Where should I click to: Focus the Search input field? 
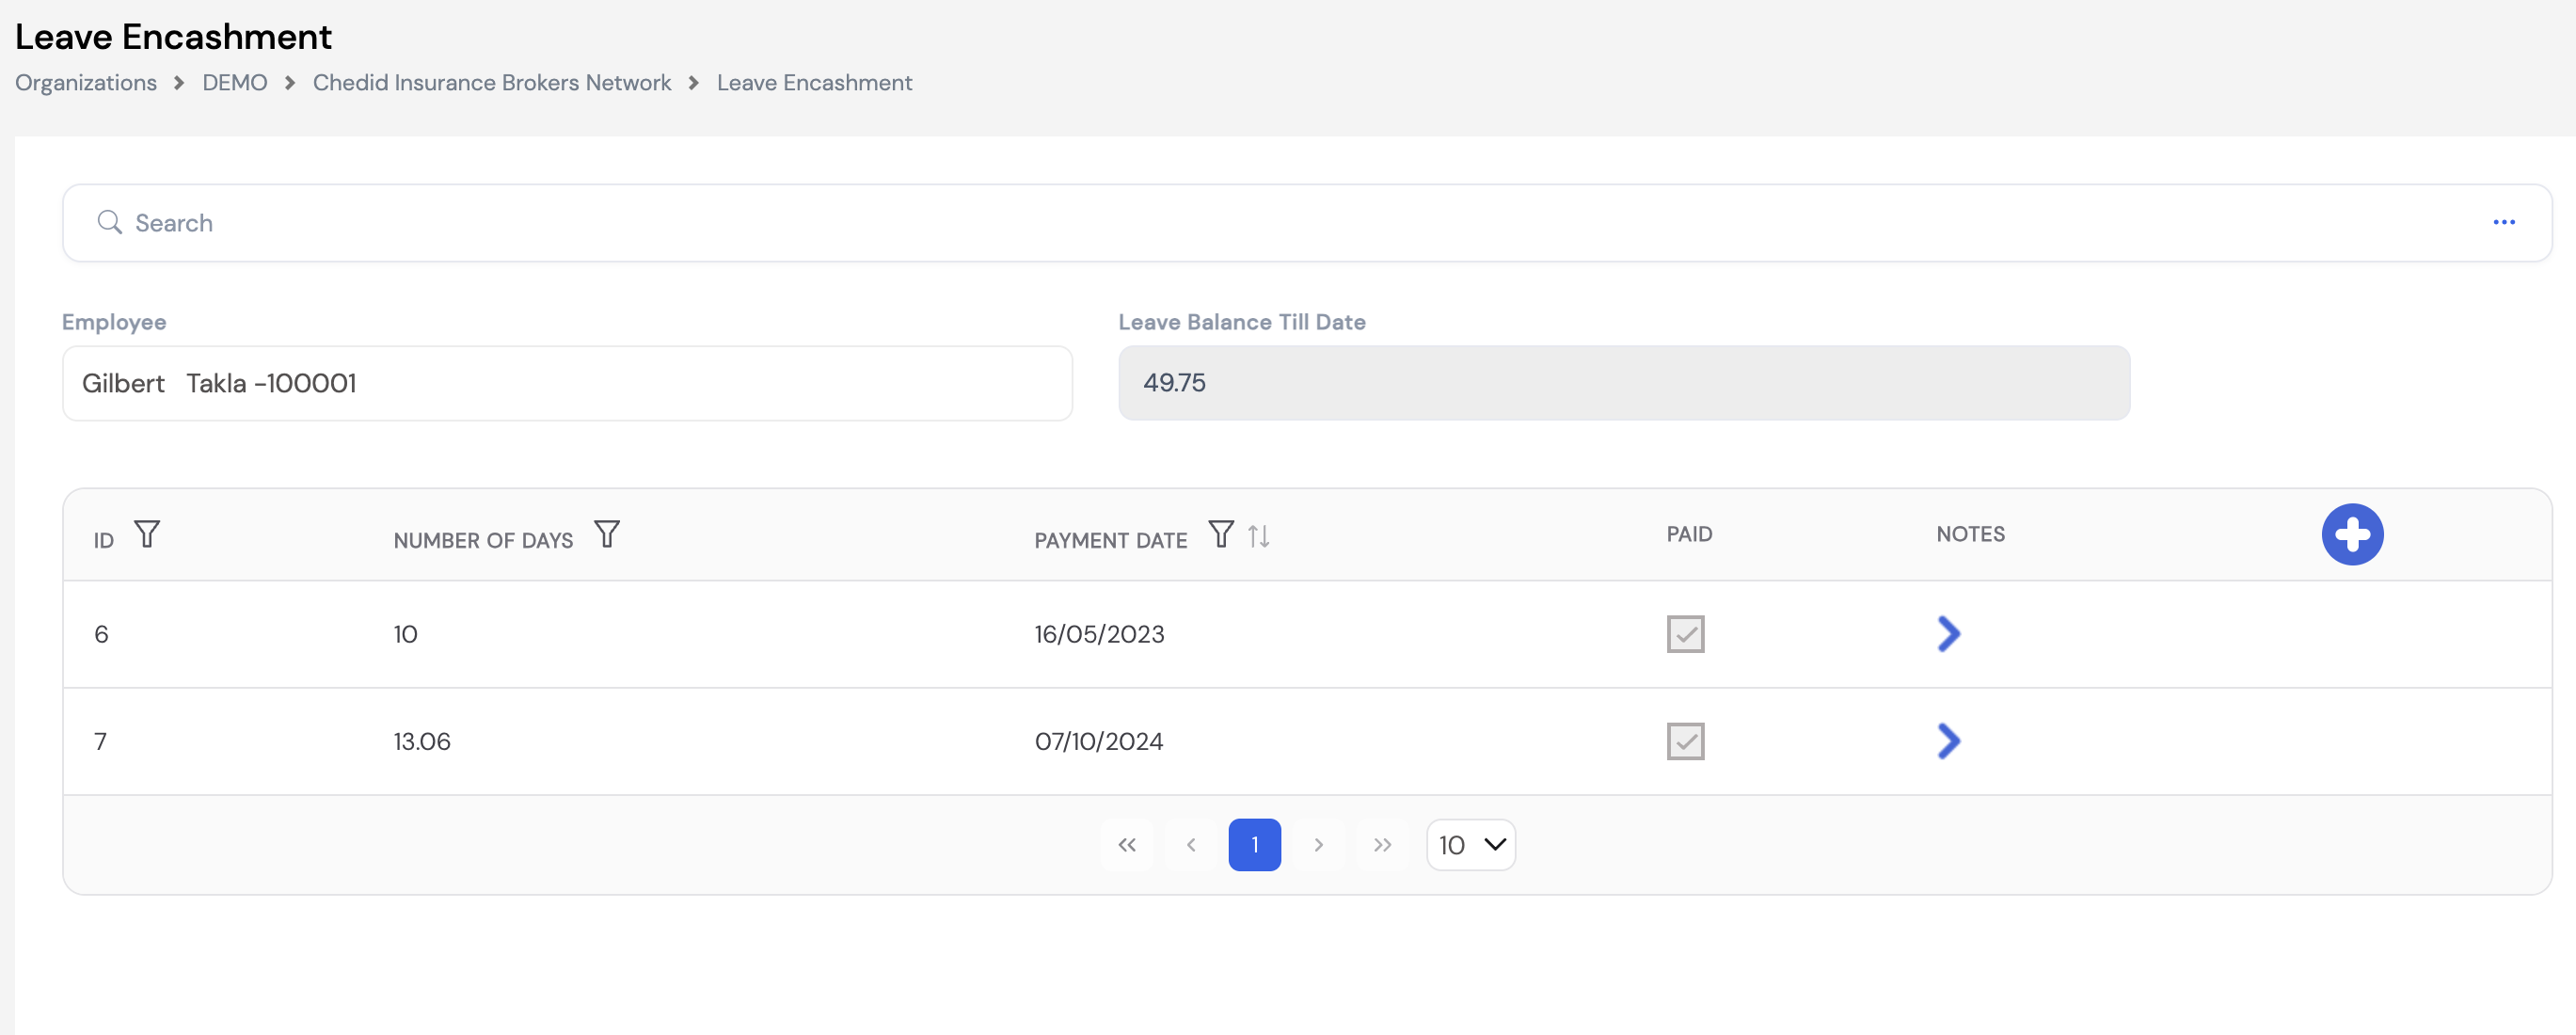click(1306, 222)
